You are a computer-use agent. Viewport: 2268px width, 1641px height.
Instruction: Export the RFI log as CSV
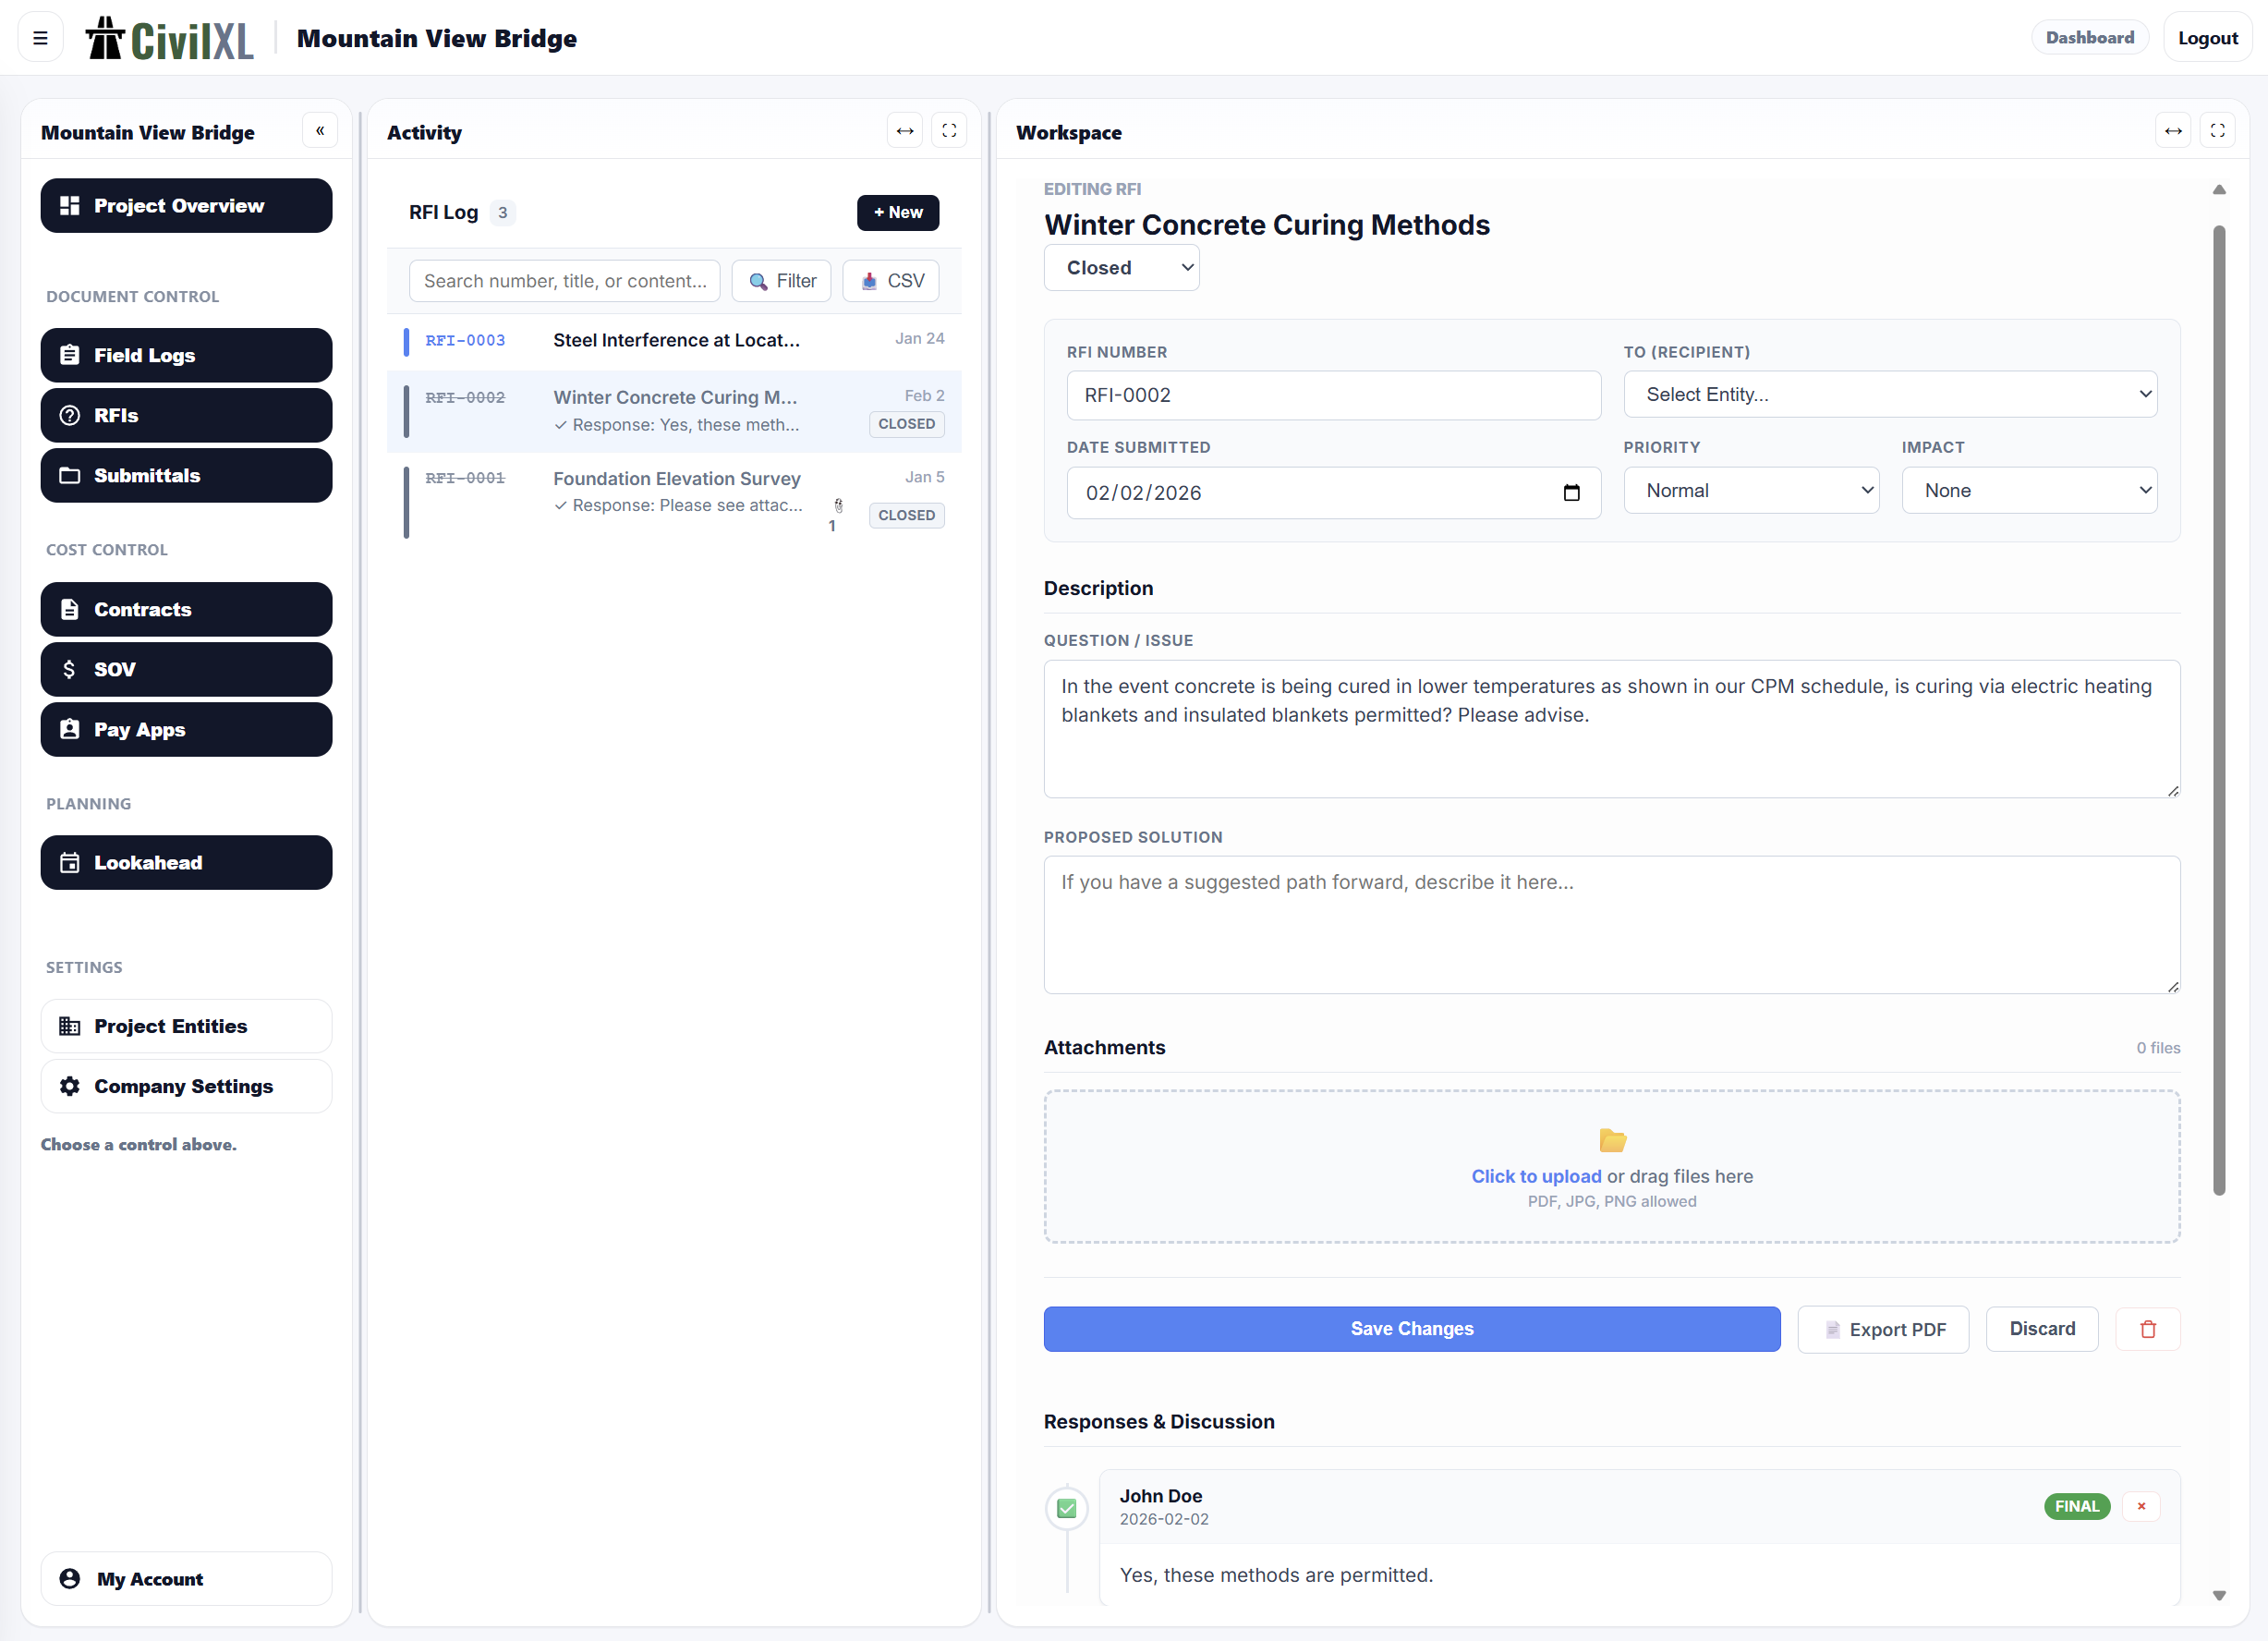point(890,280)
